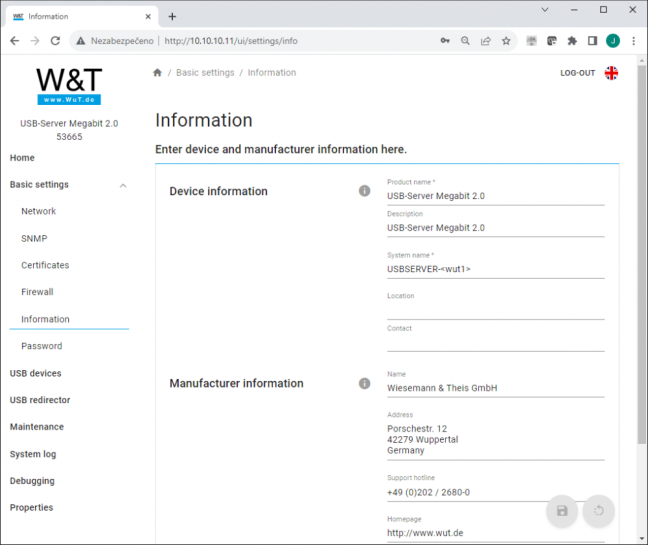Toggle the browser side panel icon

pos(592,41)
